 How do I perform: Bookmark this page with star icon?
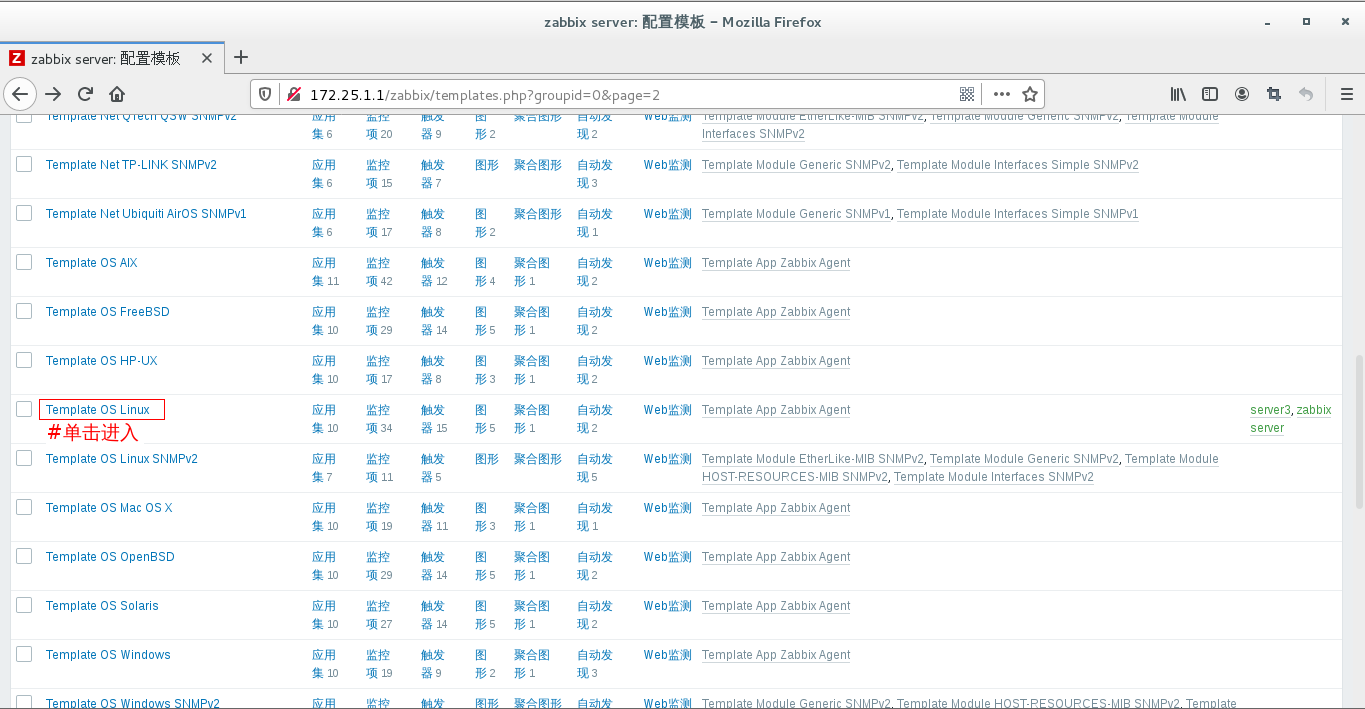[x=1030, y=94]
